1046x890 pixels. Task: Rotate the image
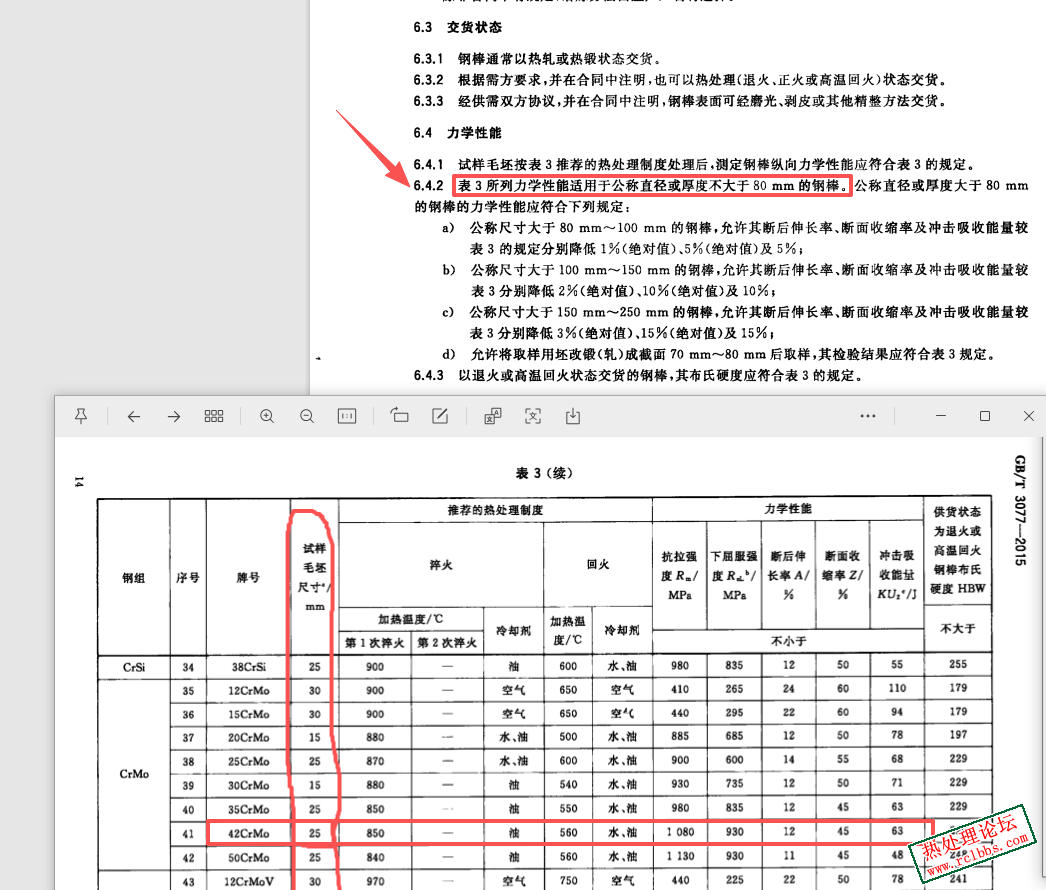tap(400, 416)
